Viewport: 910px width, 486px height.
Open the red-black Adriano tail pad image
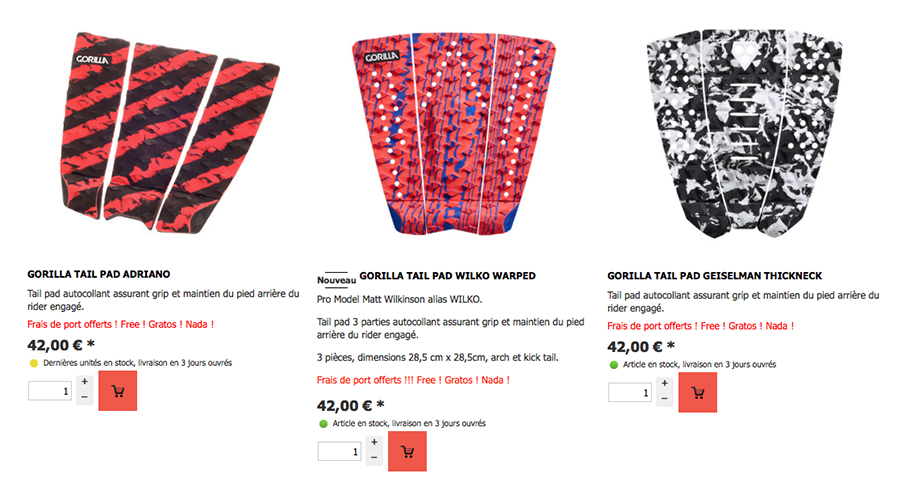point(169,132)
